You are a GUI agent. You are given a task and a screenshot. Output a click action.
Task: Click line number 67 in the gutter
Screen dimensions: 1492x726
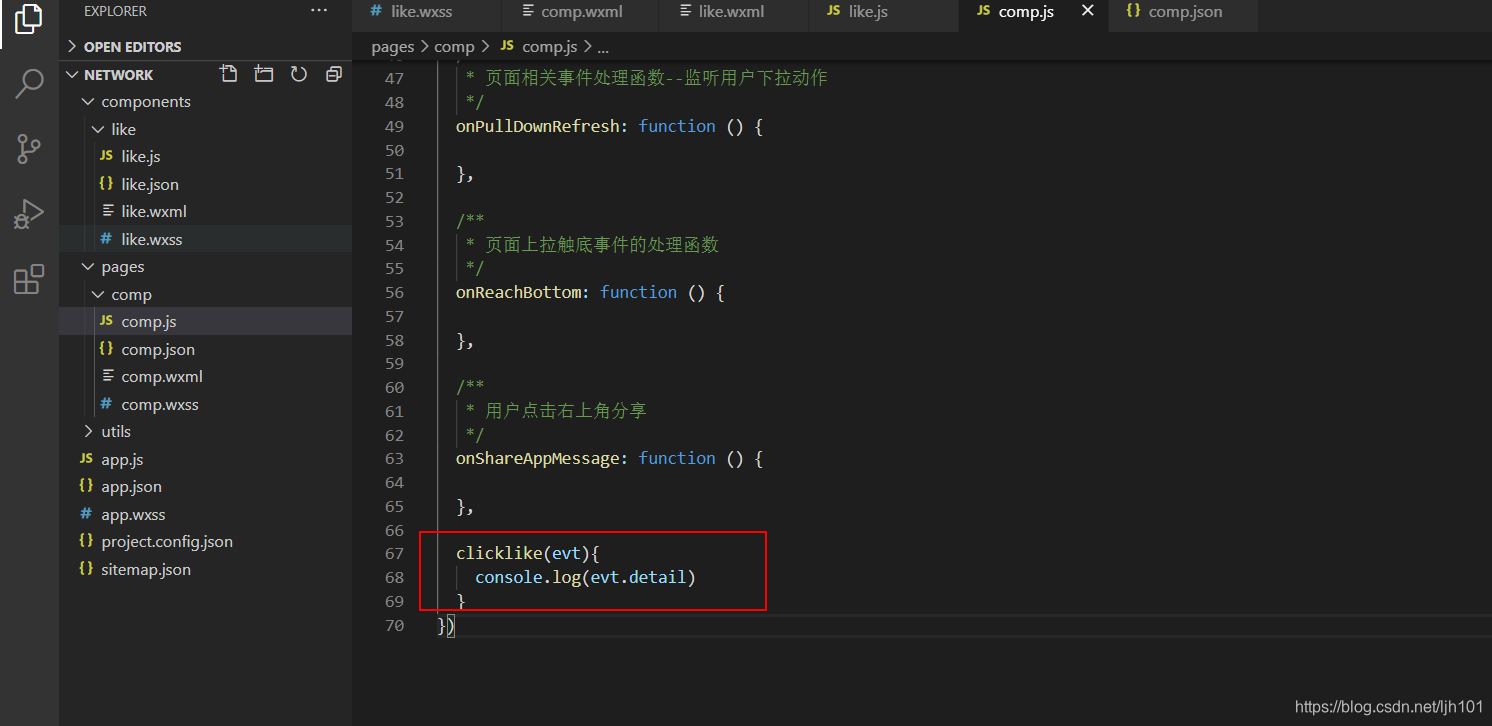point(394,554)
